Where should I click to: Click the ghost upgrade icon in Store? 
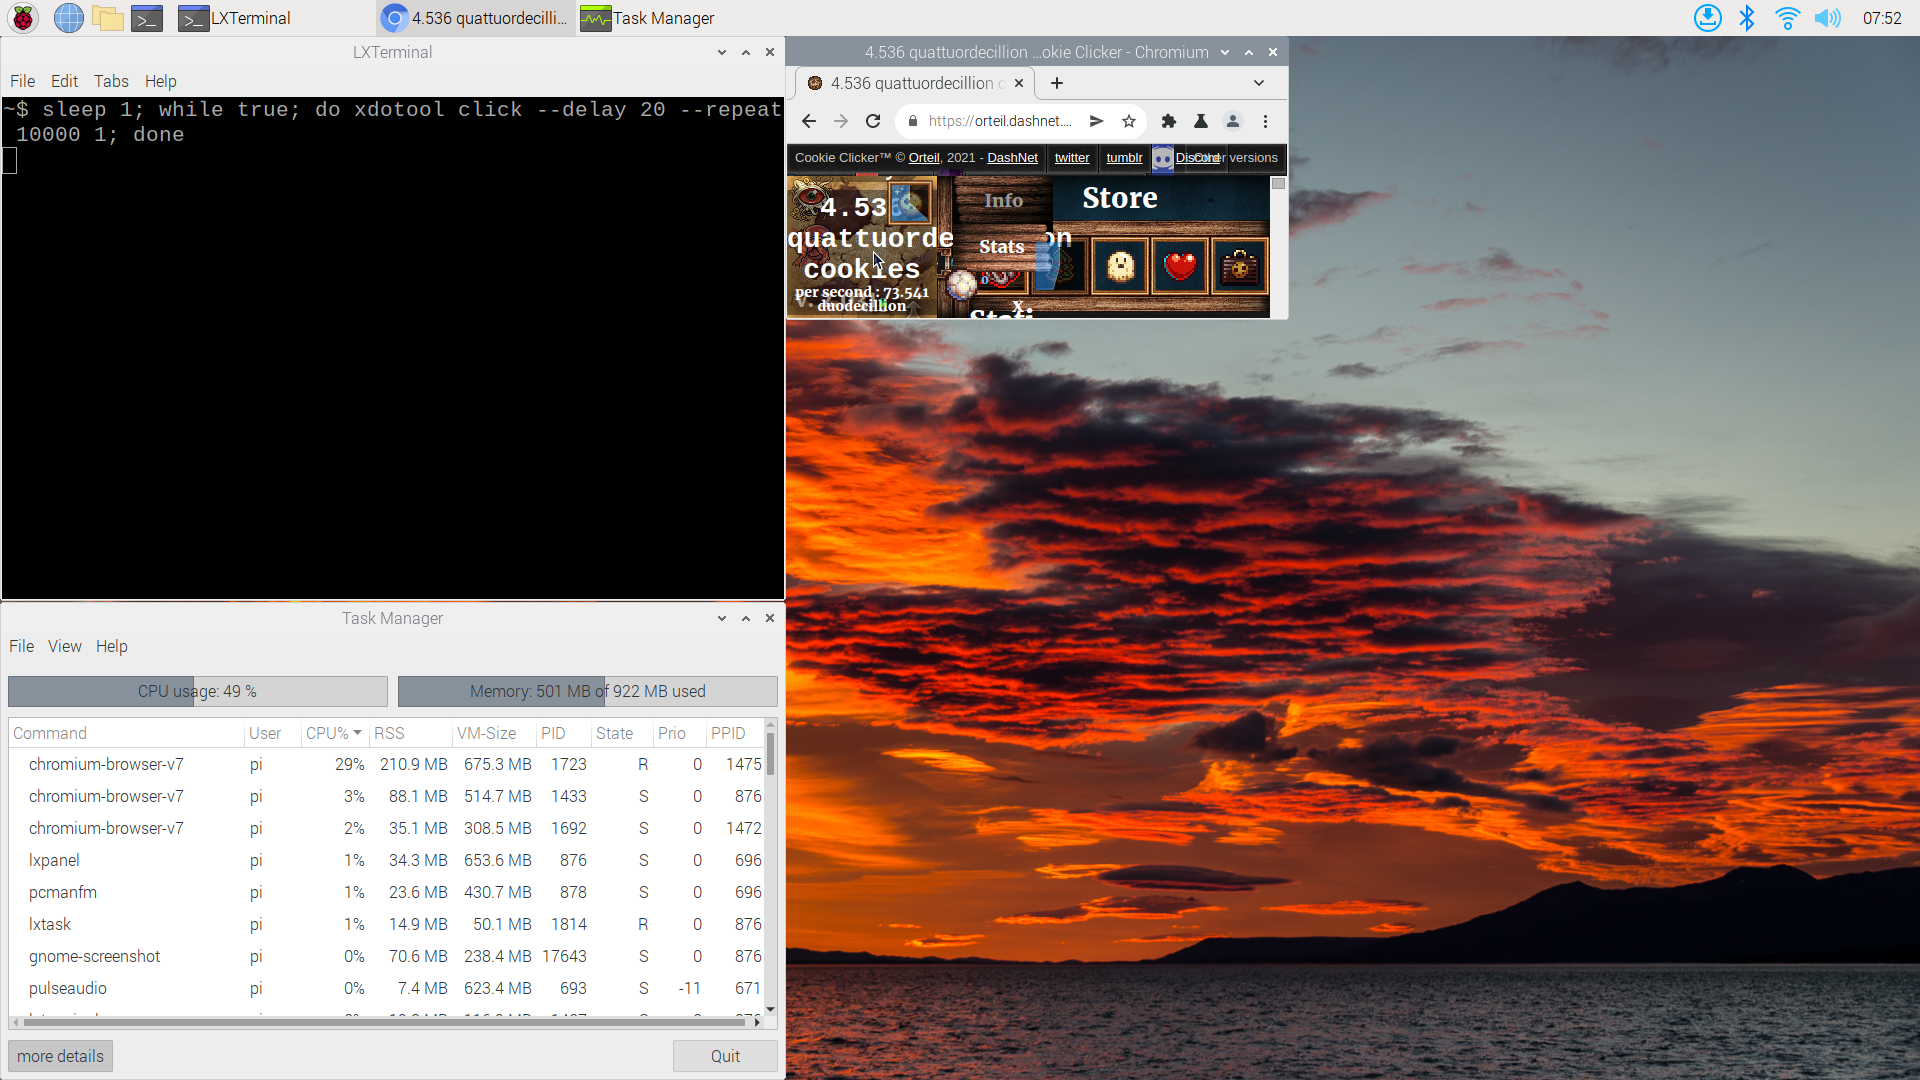pyautogui.click(x=1120, y=266)
